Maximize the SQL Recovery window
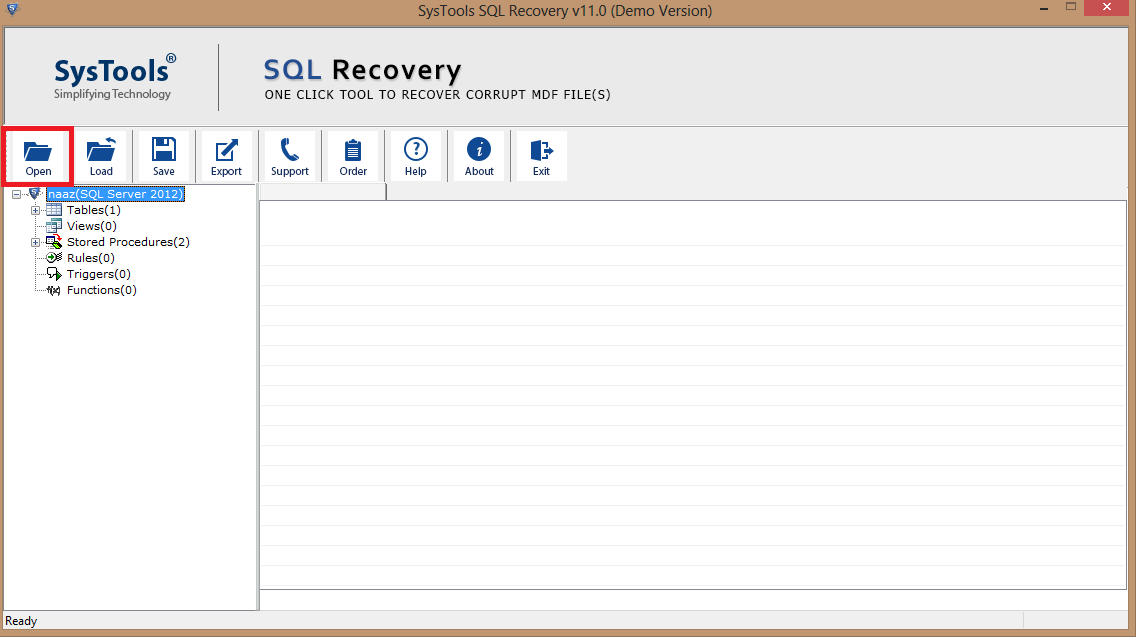The image size is (1136, 637). point(1071,7)
